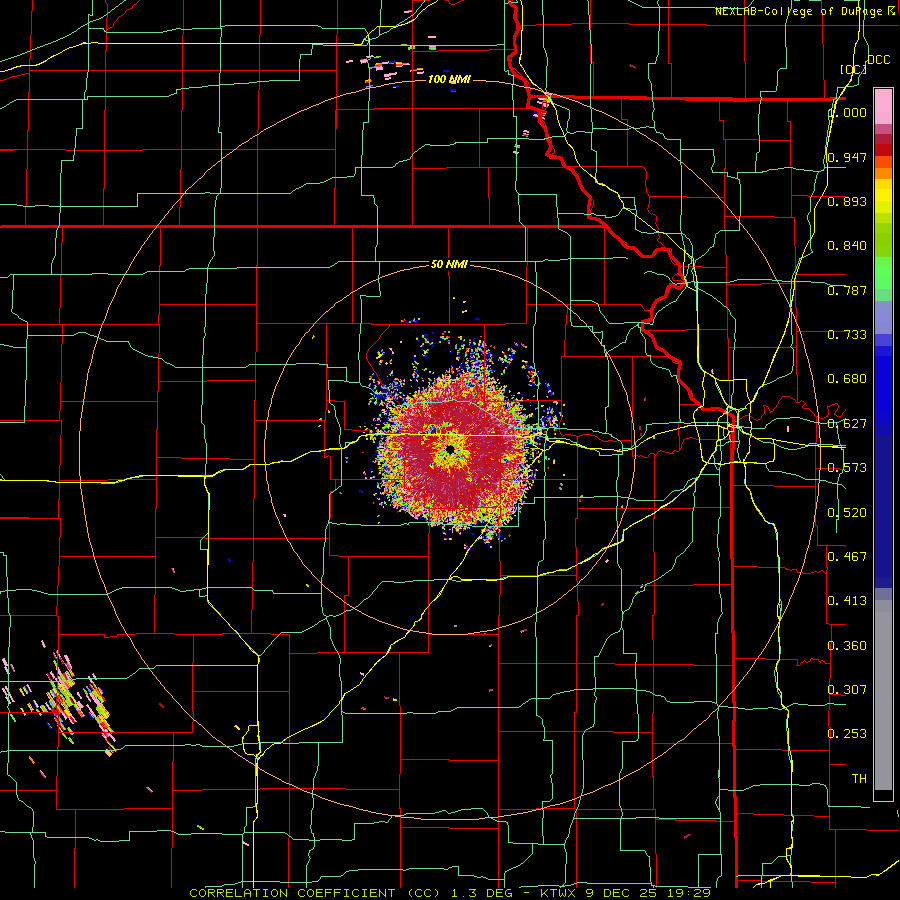Click the bright green segment of the color bar
Image resolution: width=900 pixels, height=900 pixels.
pos(883,273)
